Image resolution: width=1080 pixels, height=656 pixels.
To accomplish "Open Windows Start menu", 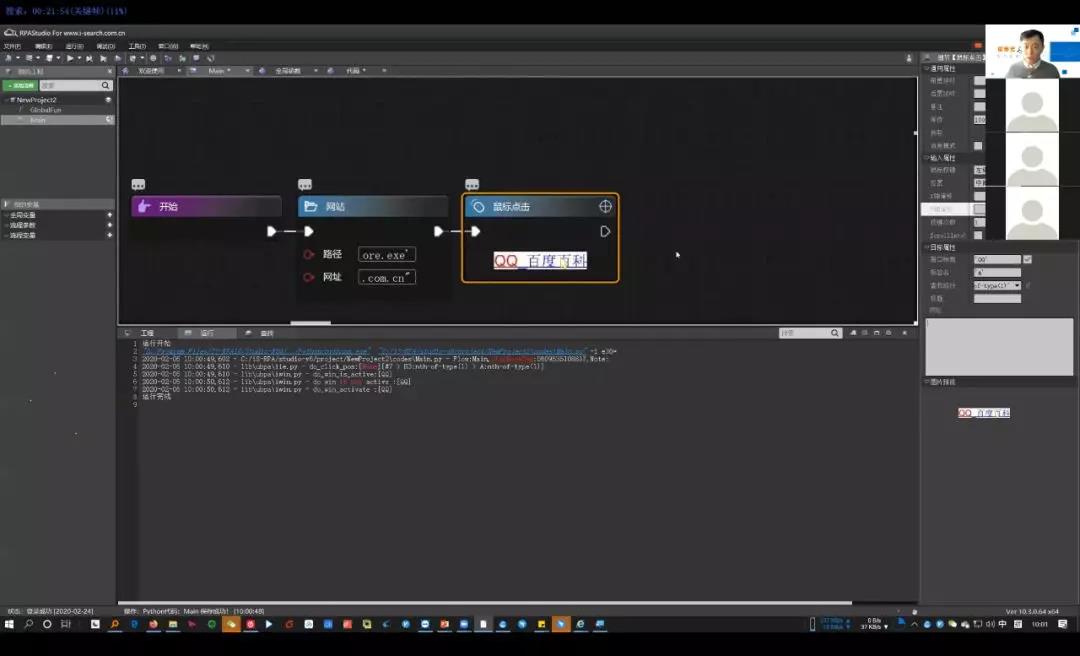I will [9, 624].
